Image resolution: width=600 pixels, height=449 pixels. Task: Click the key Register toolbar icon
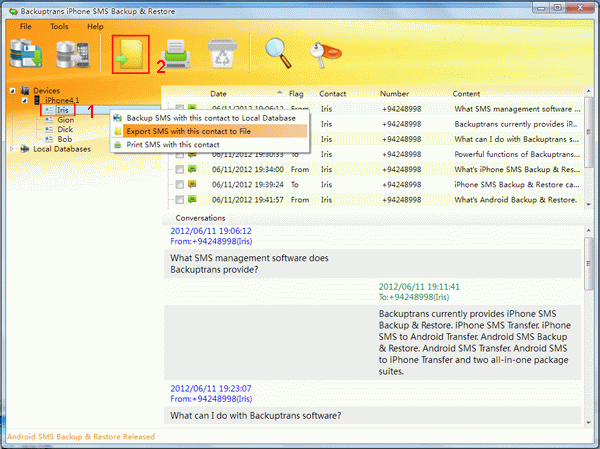pos(325,54)
